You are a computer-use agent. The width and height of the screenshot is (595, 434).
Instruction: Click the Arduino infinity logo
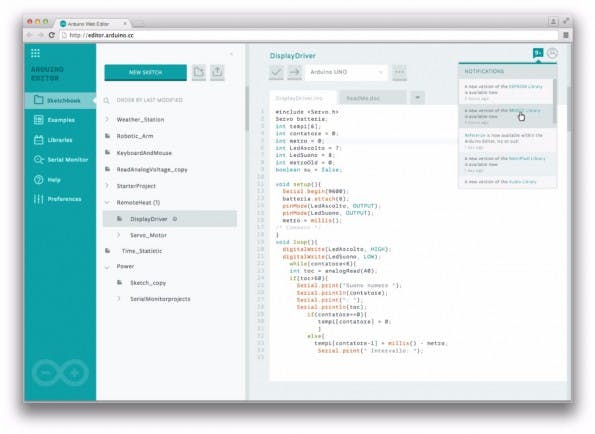(x=60, y=373)
